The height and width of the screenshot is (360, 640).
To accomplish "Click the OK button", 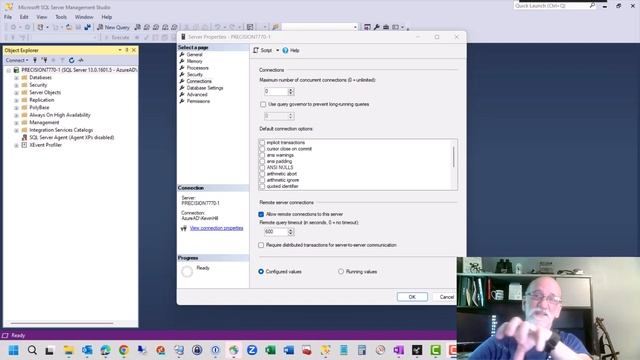I will coord(412,297).
